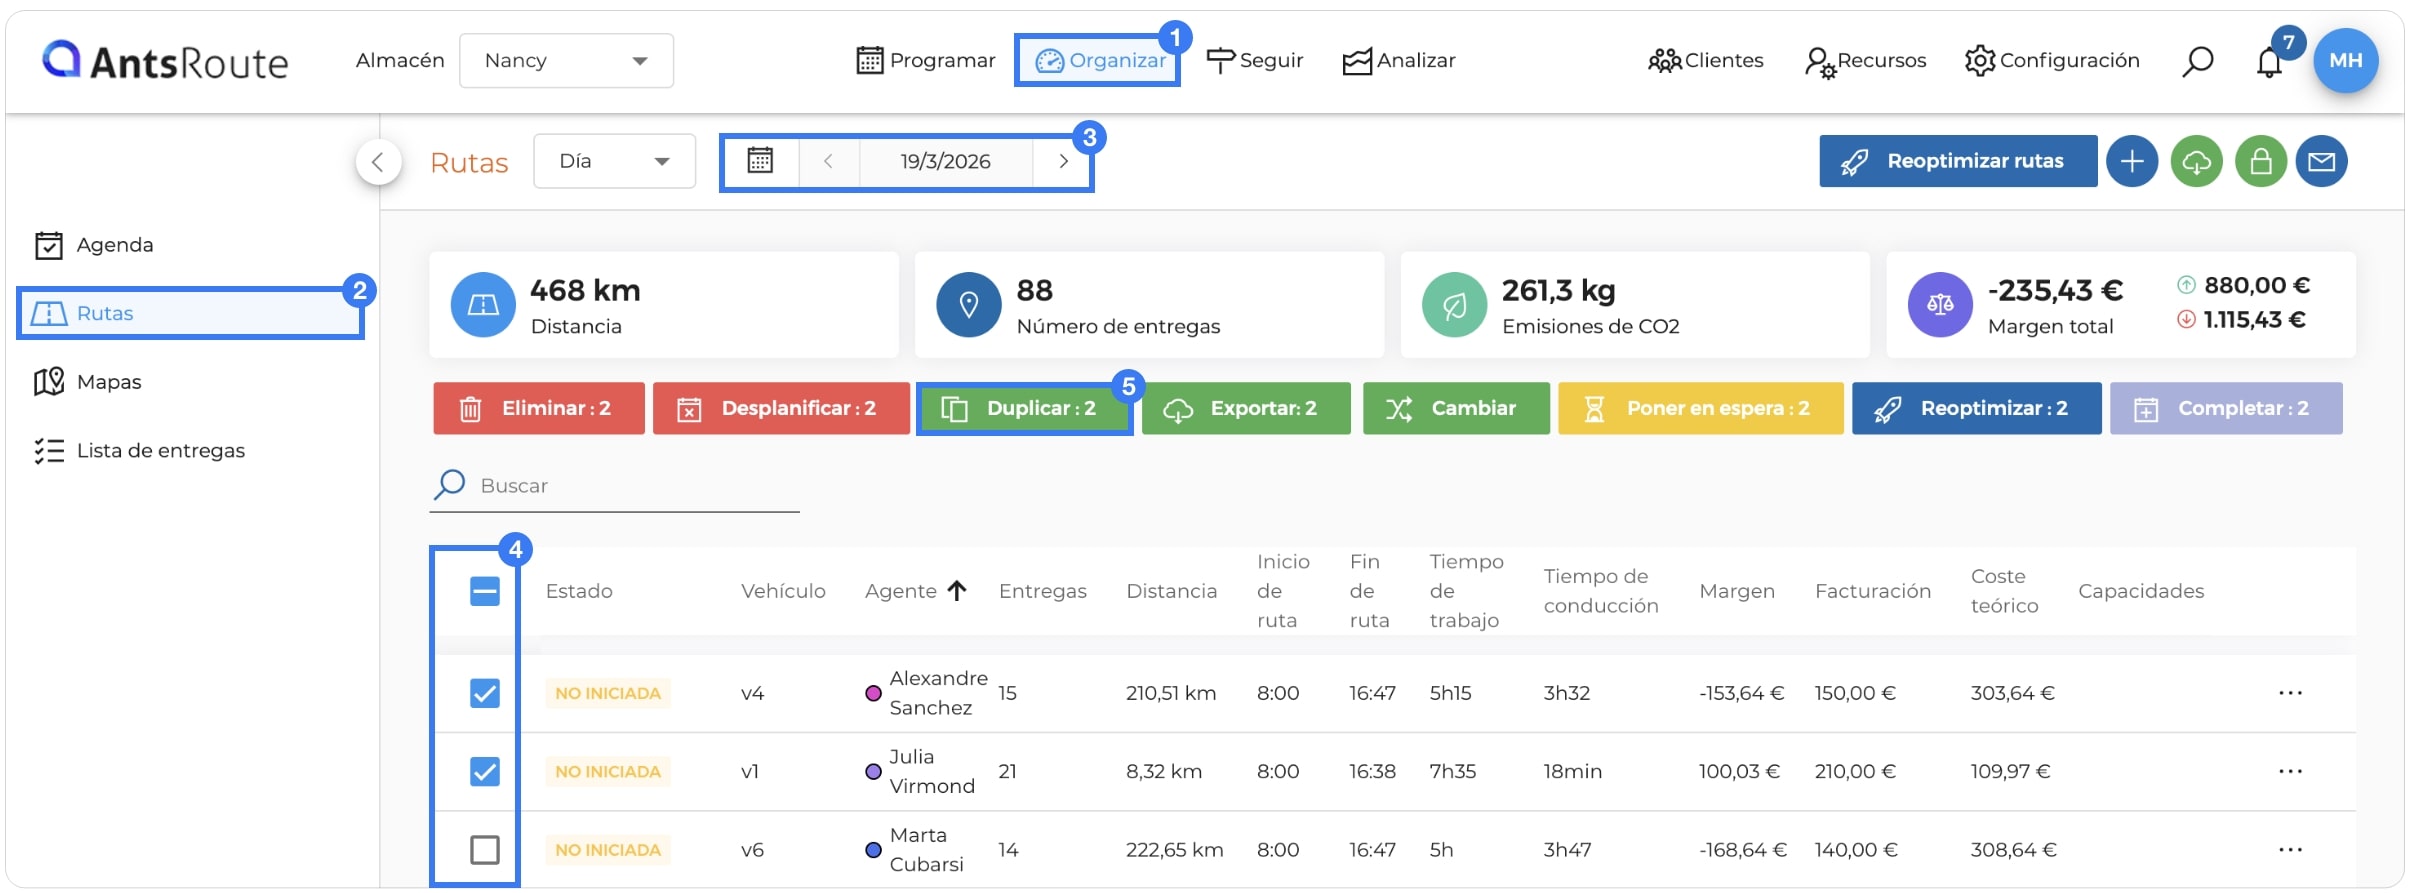Open the three-dot menu for Marta Cubarsi
The width and height of the screenshot is (2410, 893).
(x=2290, y=849)
